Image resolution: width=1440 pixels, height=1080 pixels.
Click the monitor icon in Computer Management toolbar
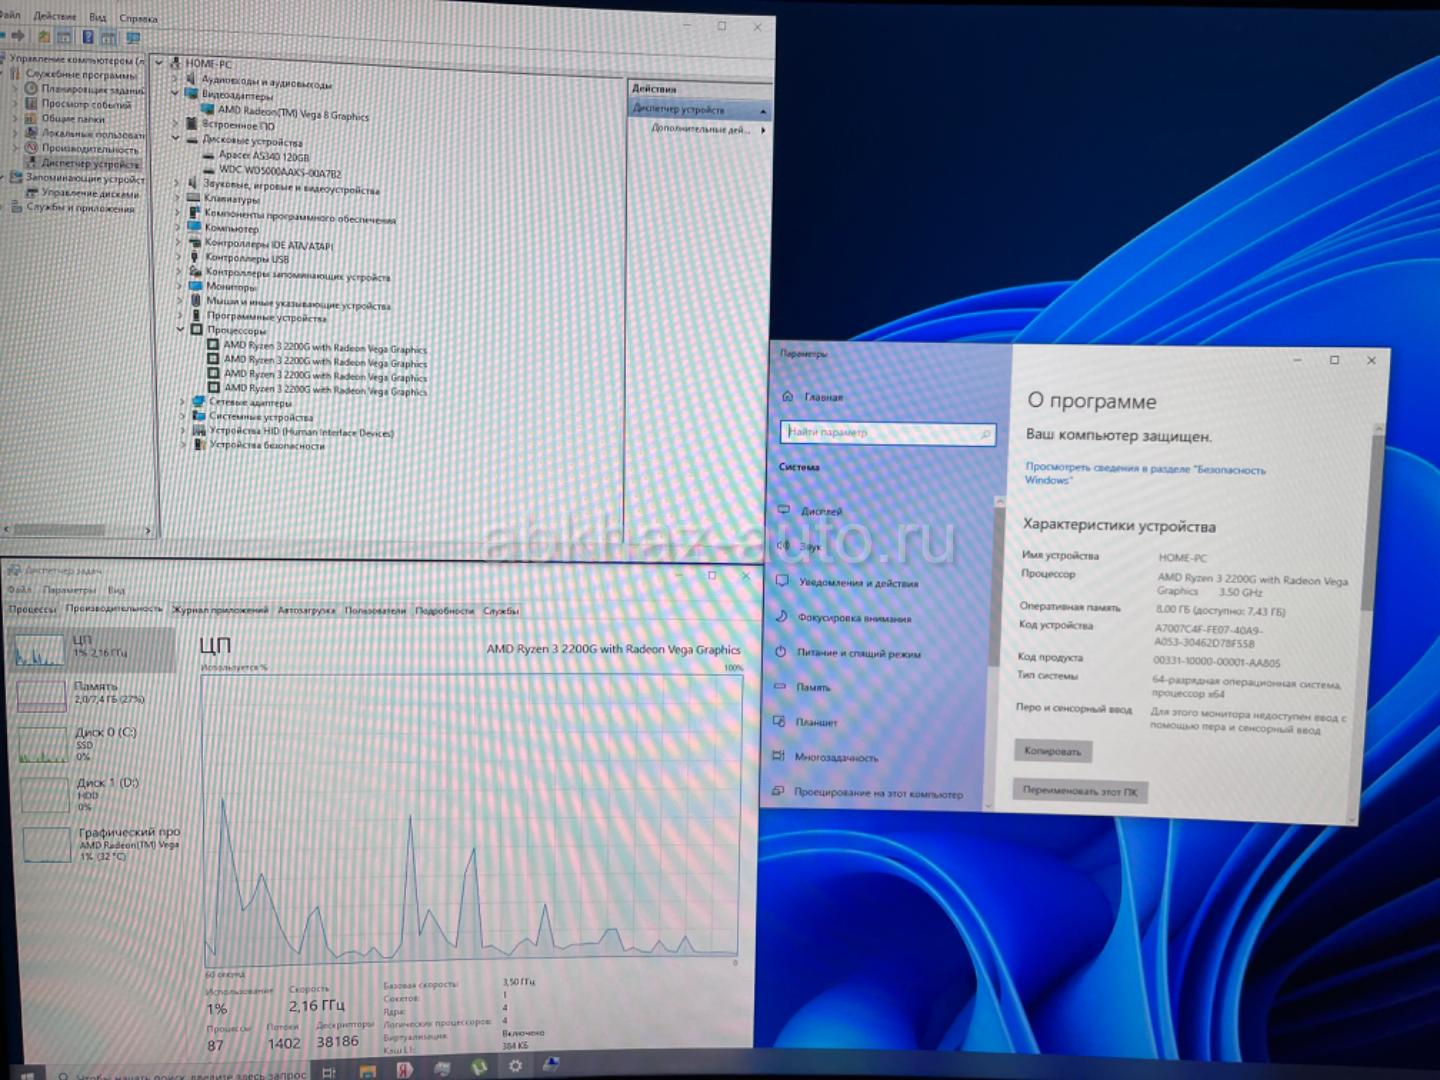(132, 38)
